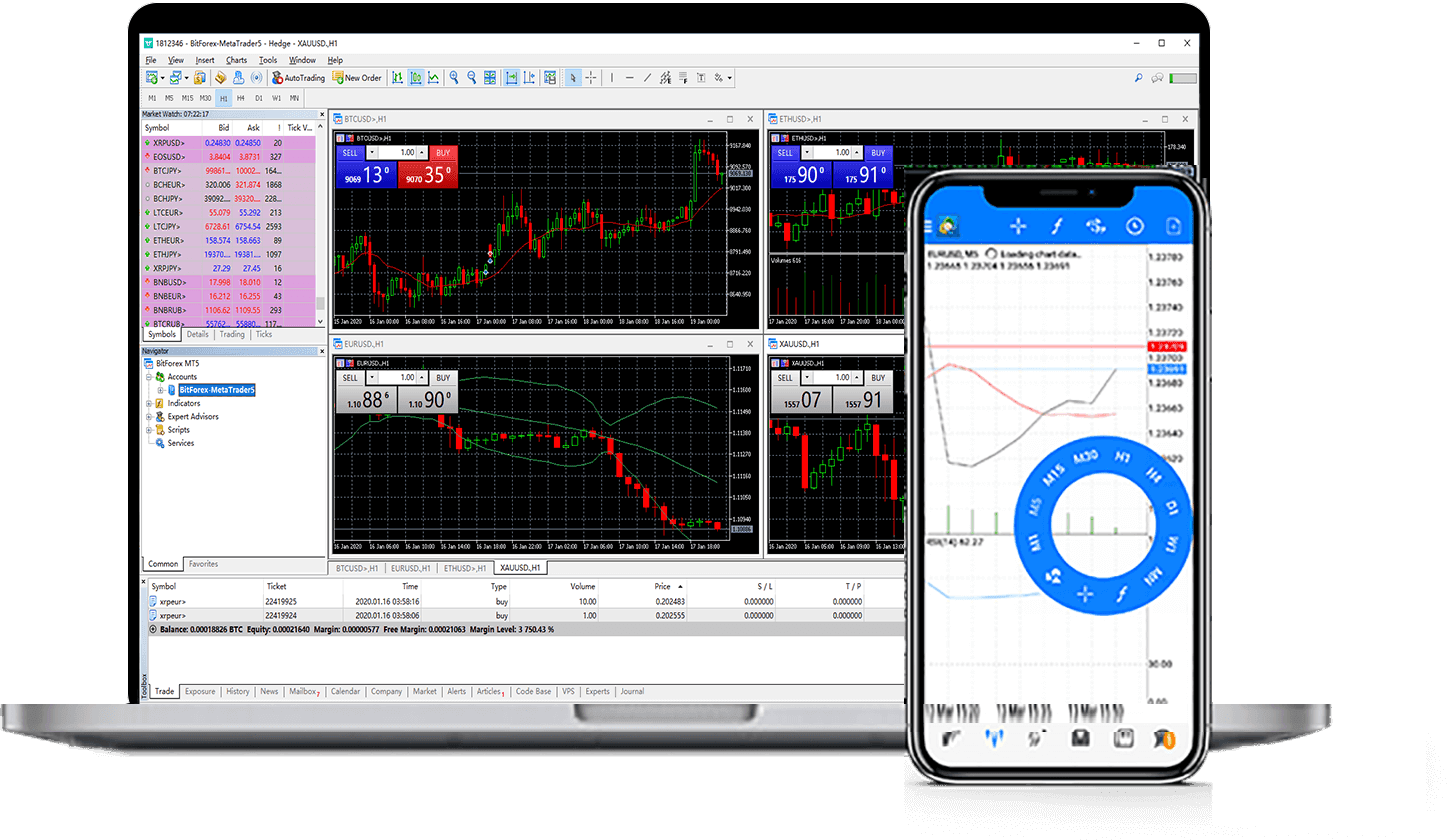This screenshot has height=840, width=1450.
Task: Click BUY on the XAUUSD chart
Action: (x=878, y=378)
